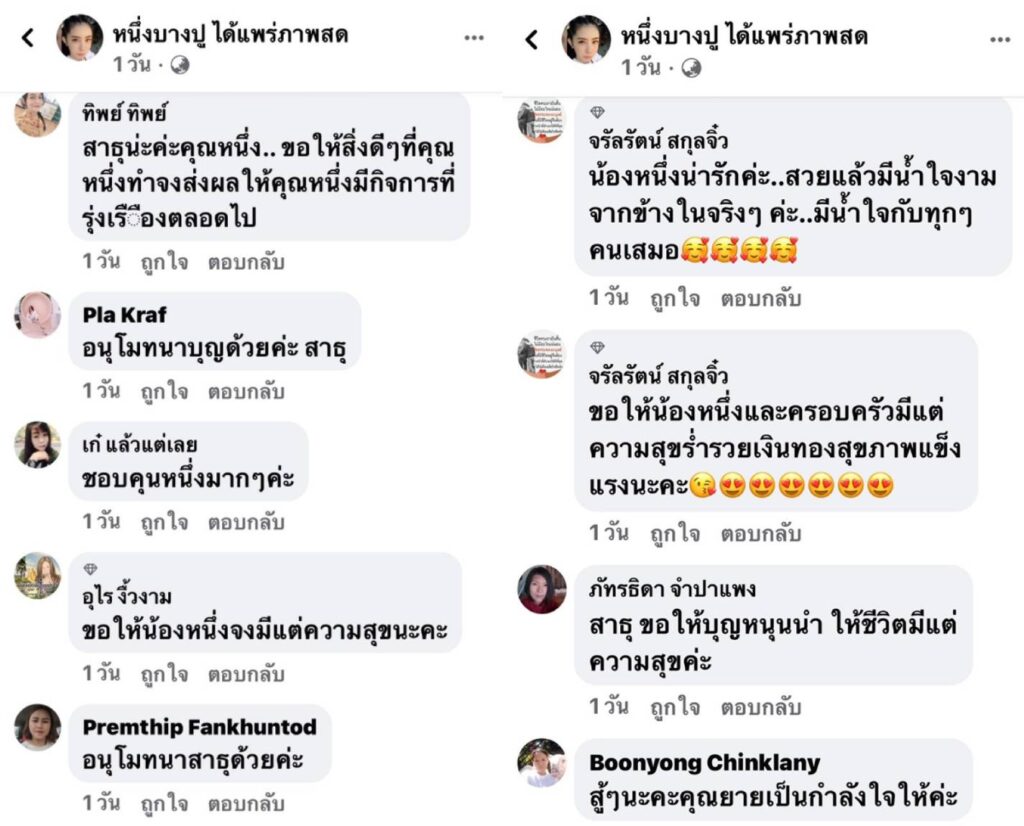Image resolution: width=1024 pixels, height=826 pixels.
Task: Open Premthip Fankhuntod's profile picture
Action: [38, 727]
